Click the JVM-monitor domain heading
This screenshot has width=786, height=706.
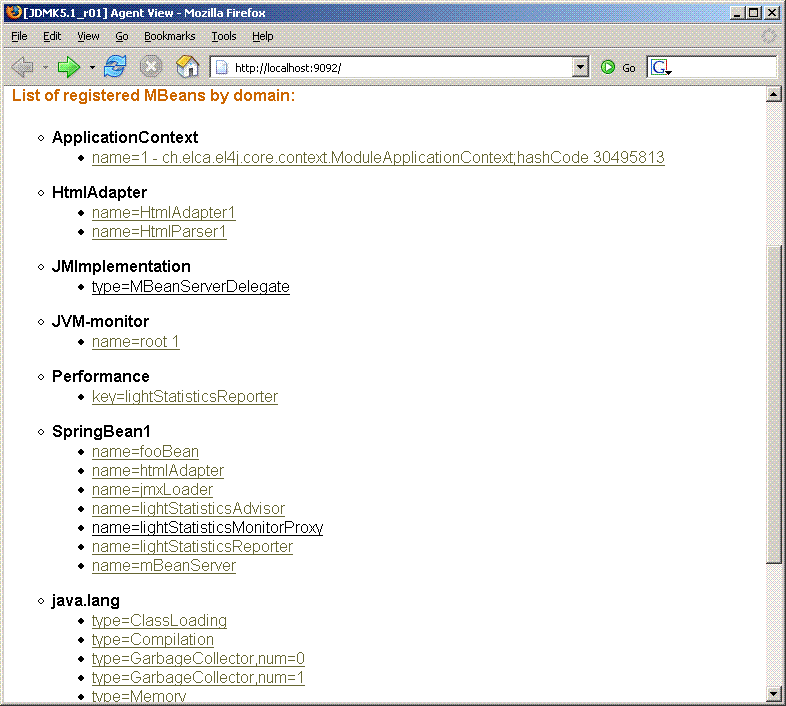click(100, 321)
